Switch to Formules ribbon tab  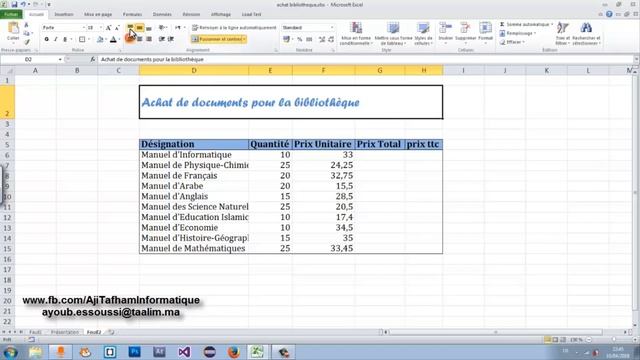click(x=132, y=14)
